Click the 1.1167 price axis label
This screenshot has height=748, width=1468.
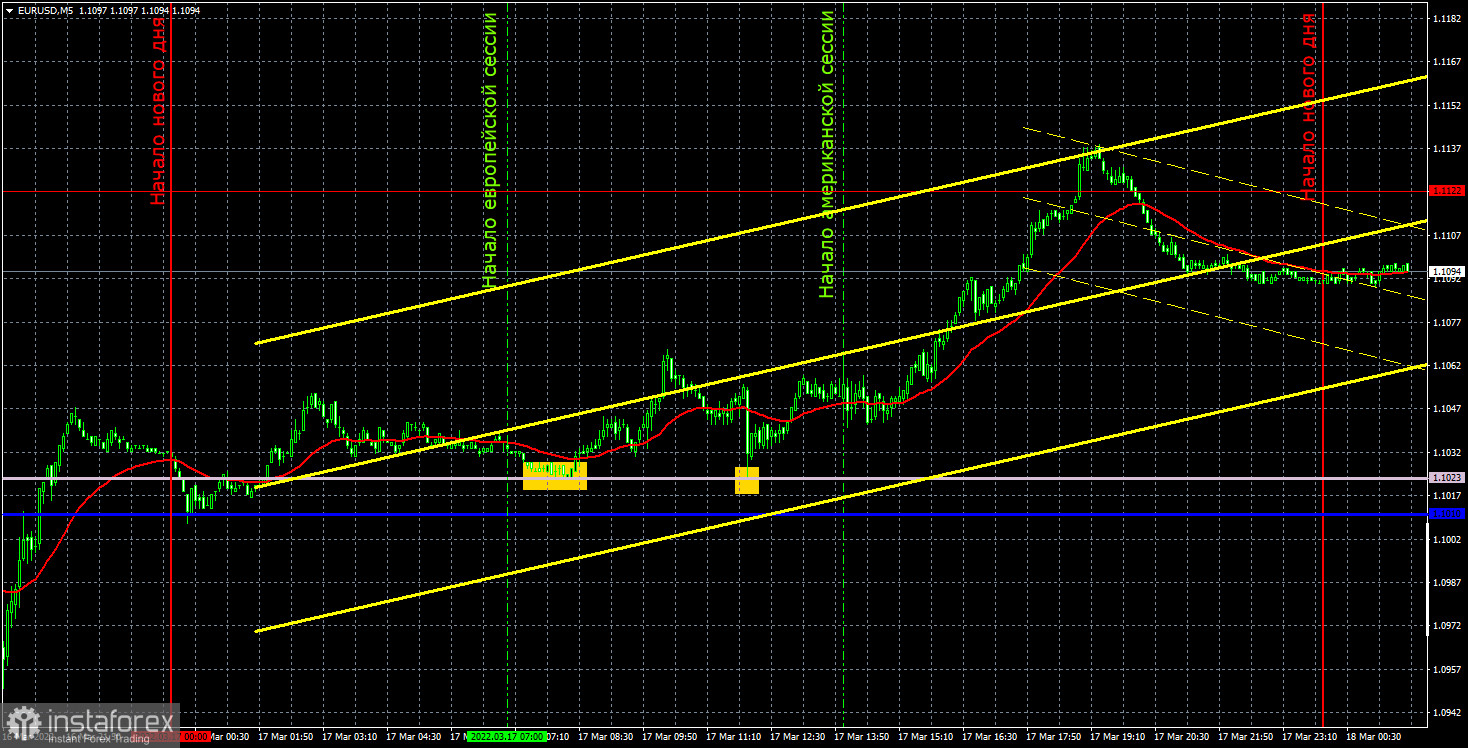click(x=1445, y=63)
